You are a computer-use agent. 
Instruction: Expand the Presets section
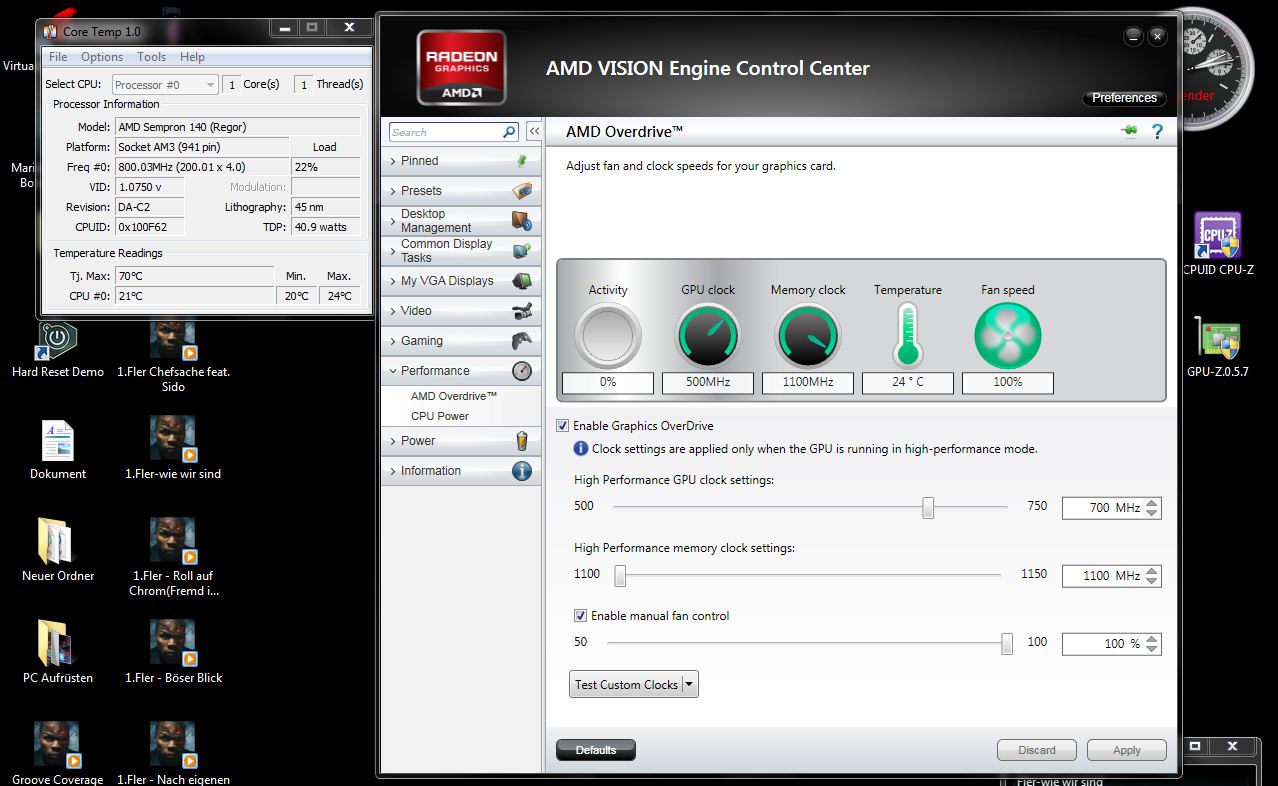[x=392, y=191]
